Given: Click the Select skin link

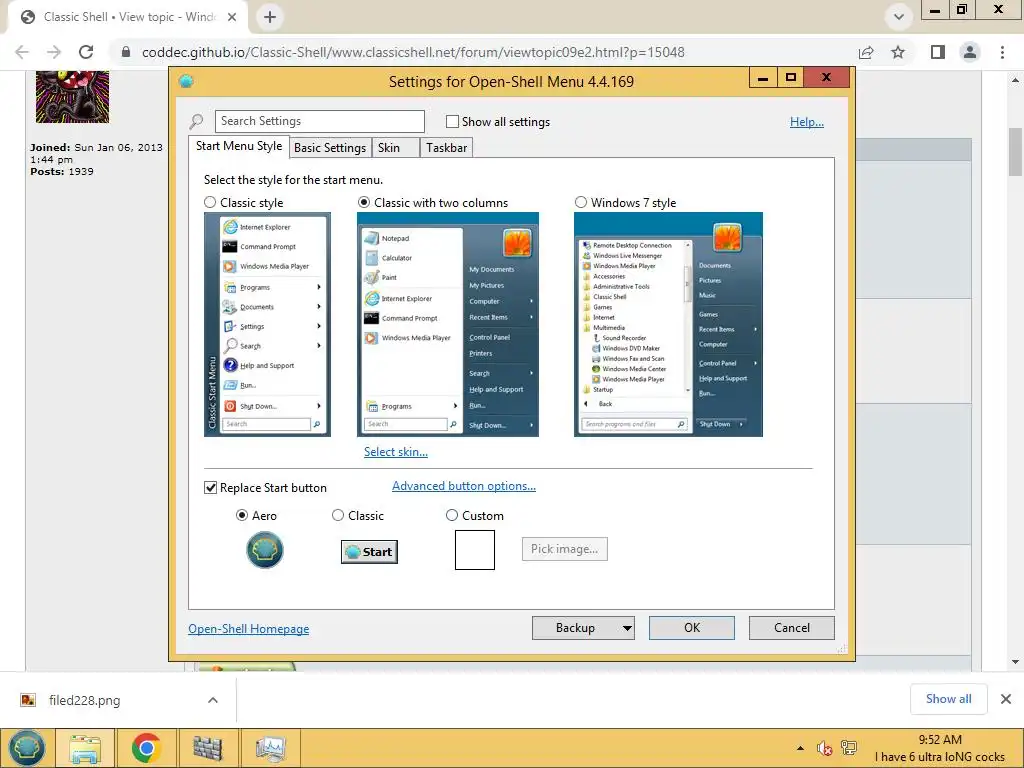Looking at the screenshot, I should [396, 452].
